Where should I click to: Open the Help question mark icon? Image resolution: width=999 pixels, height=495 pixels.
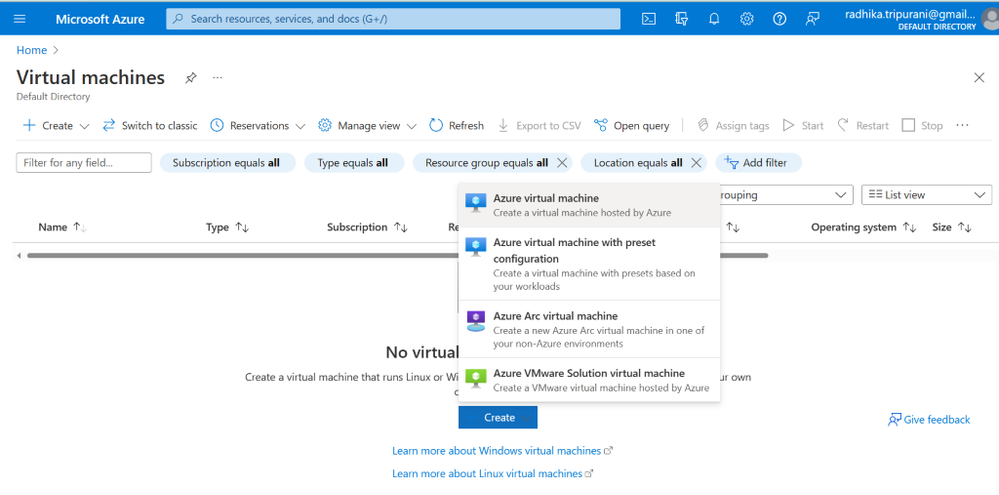point(779,18)
